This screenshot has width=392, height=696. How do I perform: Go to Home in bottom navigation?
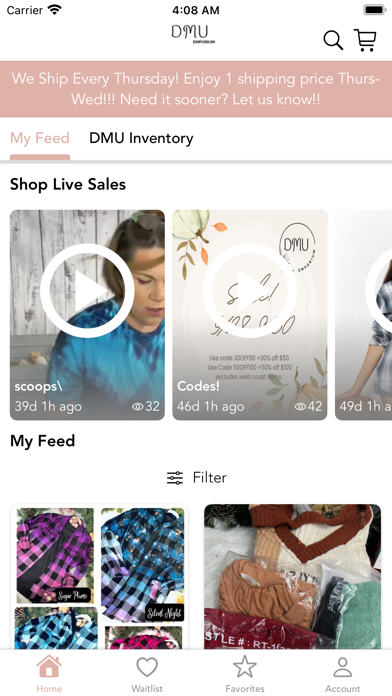[x=49, y=673]
